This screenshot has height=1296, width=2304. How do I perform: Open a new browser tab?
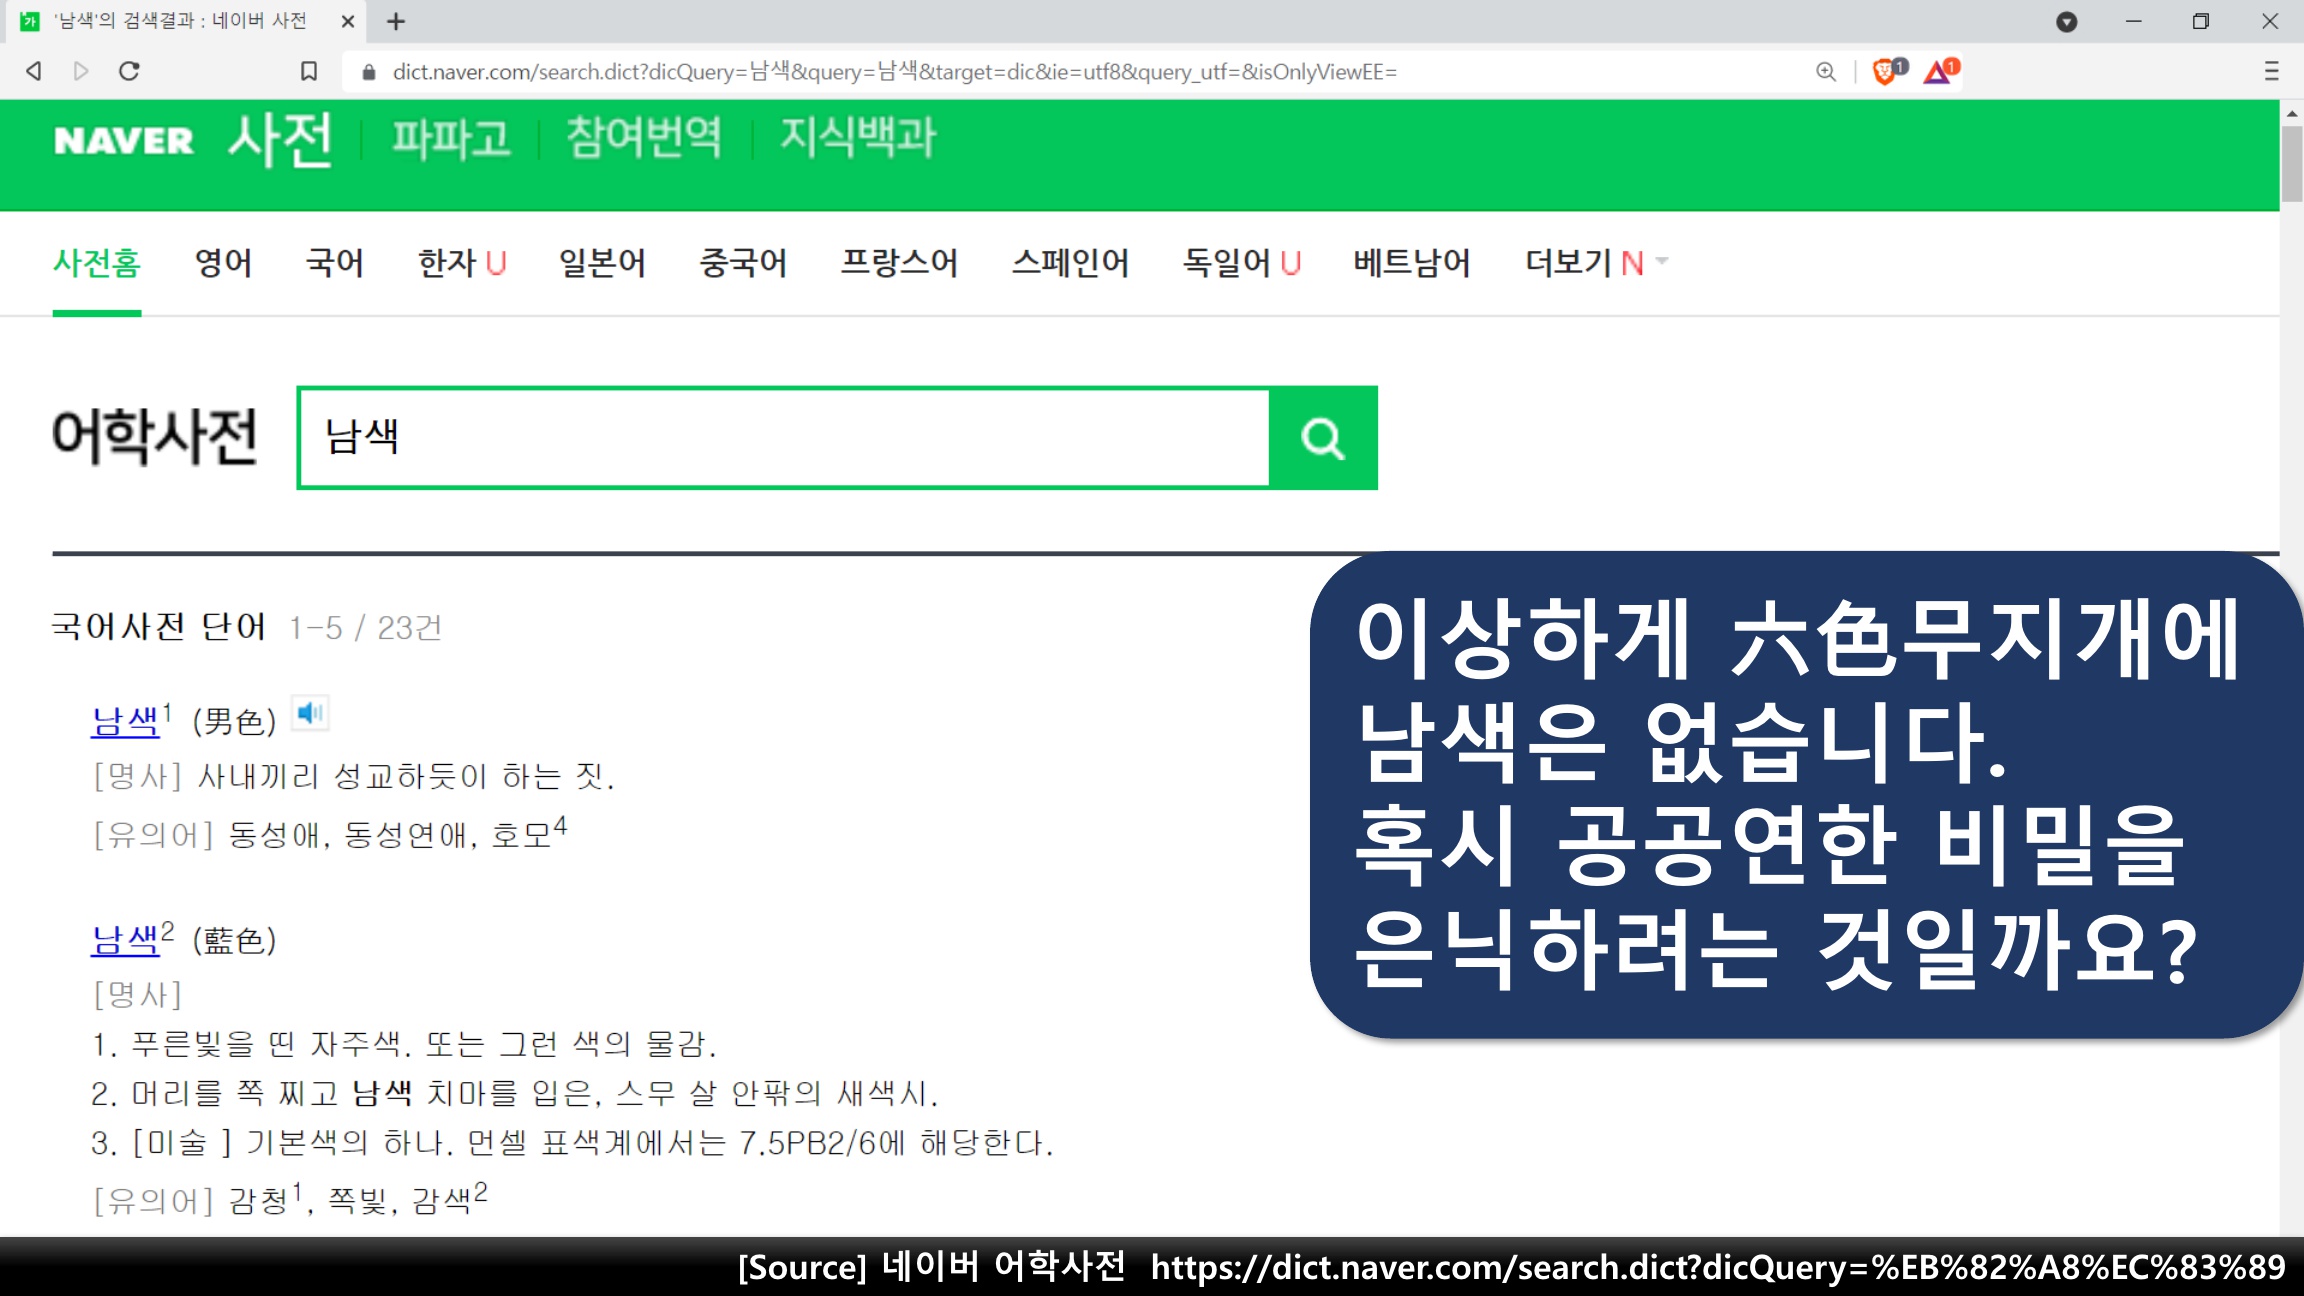(x=396, y=21)
